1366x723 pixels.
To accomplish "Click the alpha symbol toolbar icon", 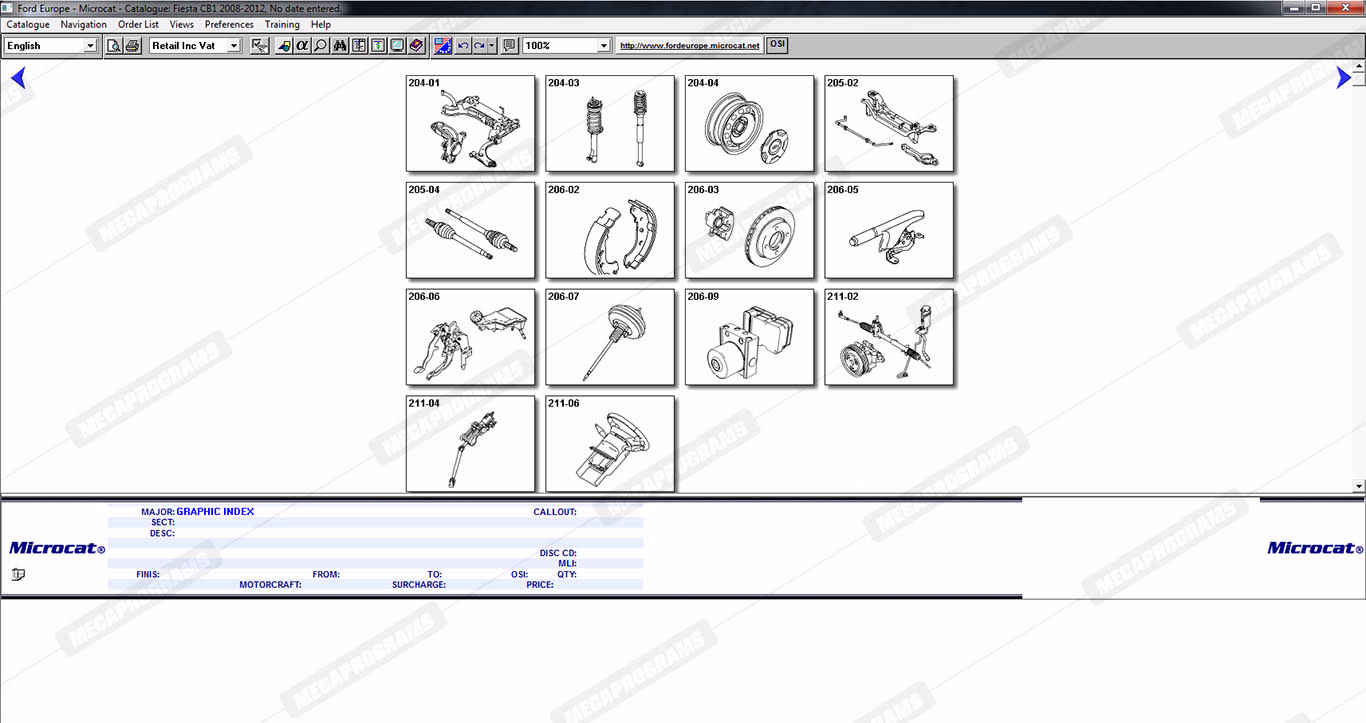I will [303, 46].
